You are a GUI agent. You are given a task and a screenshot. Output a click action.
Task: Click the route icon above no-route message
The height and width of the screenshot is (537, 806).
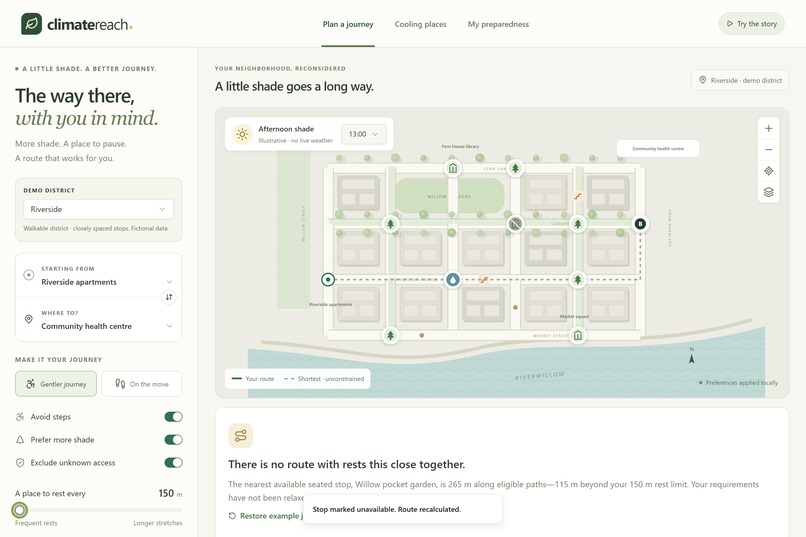pyautogui.click(x=241, y=436)
